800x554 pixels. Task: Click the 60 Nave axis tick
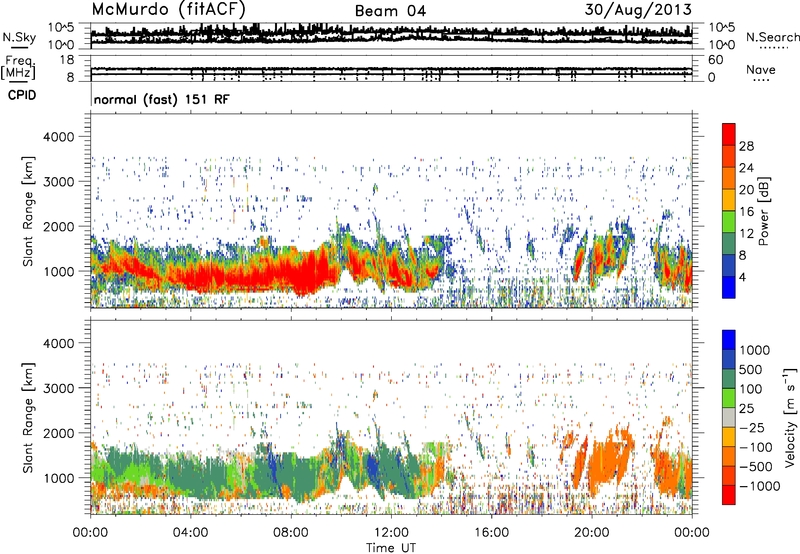(x=716, y=60)
